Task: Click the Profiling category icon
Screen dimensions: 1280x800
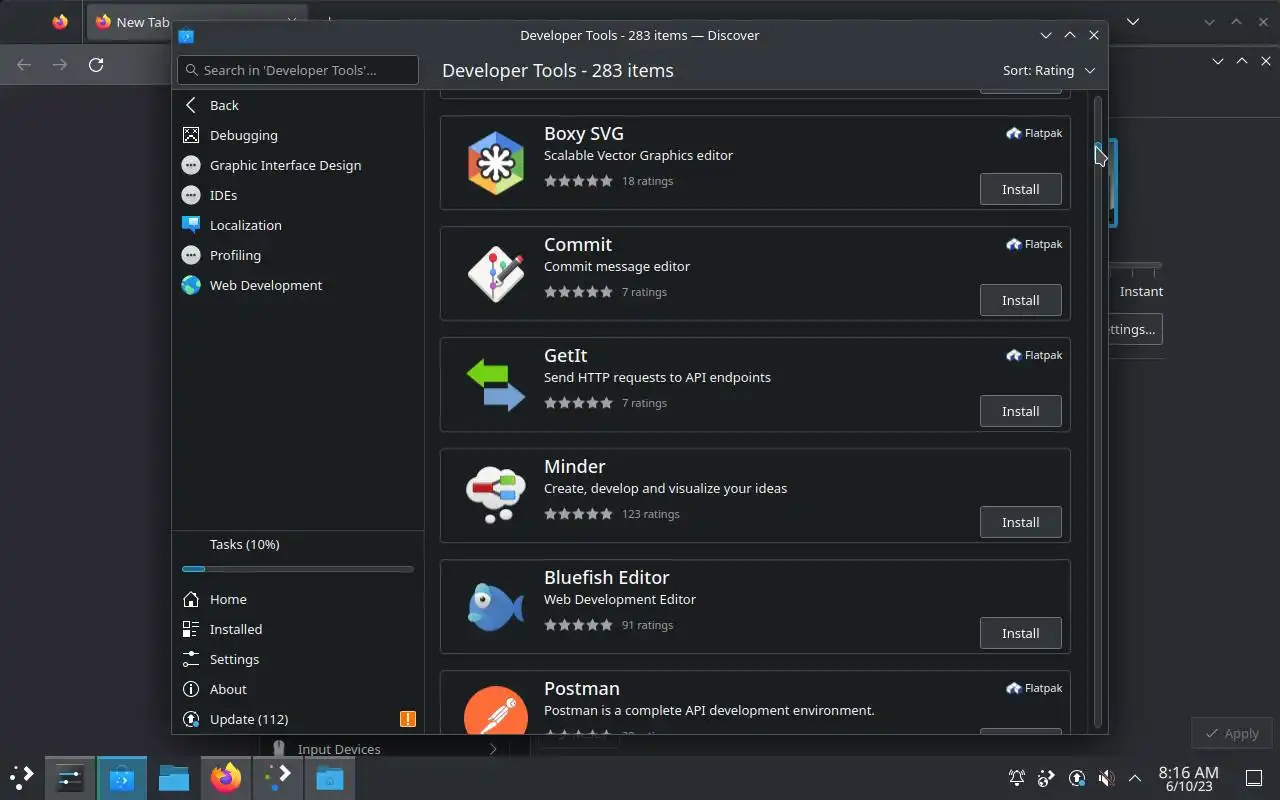Action: (x=191, y=255)
